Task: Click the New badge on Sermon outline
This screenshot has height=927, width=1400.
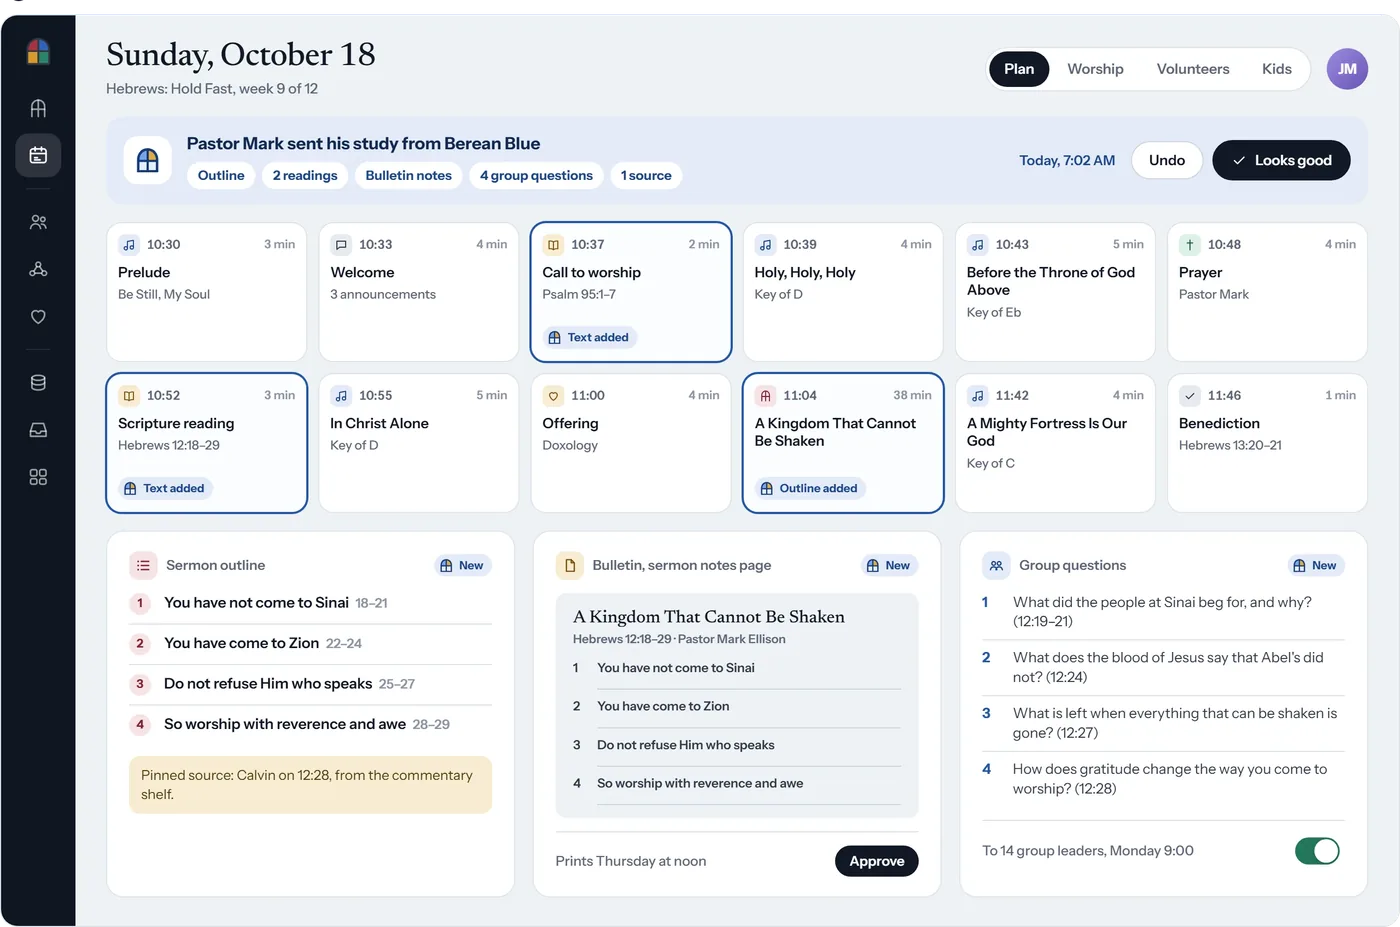Action: [462, 566]
